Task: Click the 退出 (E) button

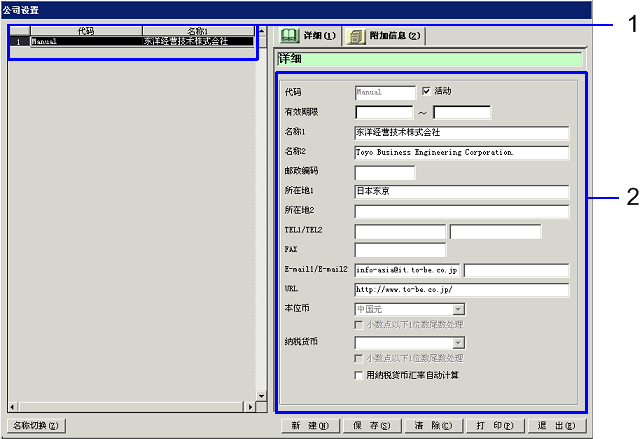Action: pyautogui.click(x=557, y=426)
